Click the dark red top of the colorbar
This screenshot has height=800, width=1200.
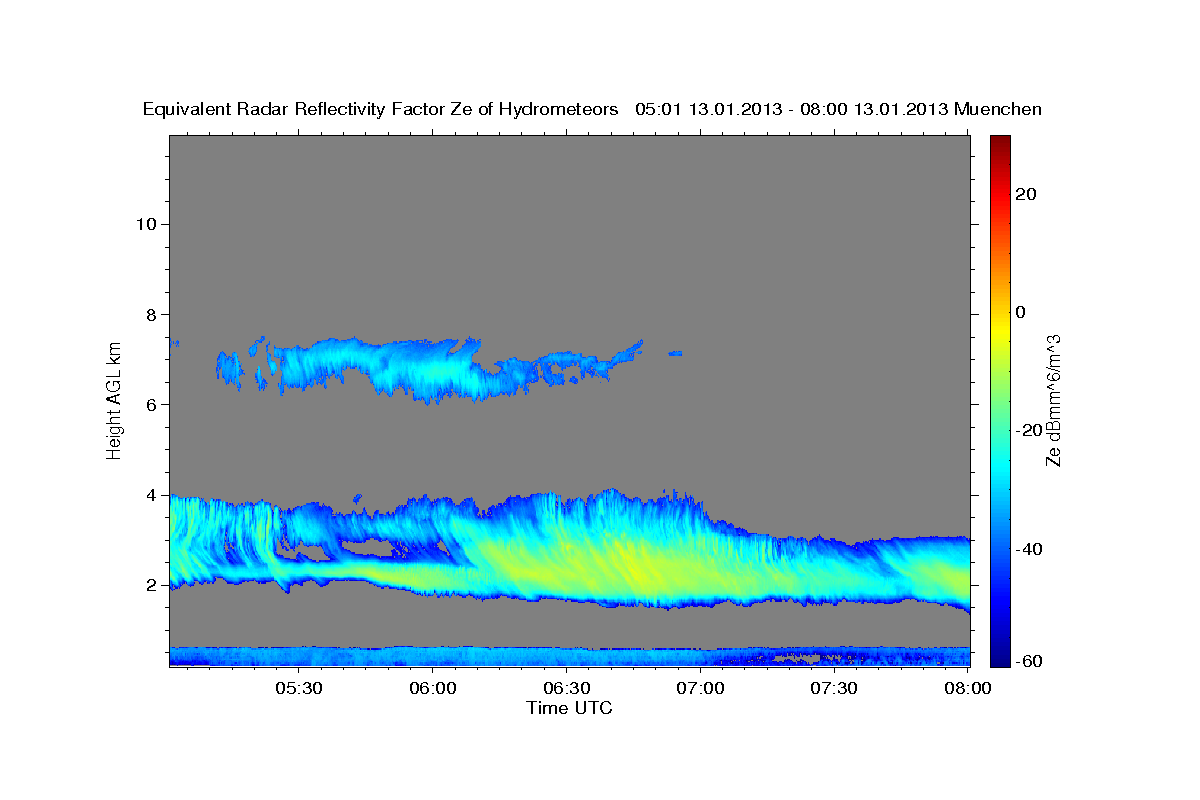pos(1000,142)
